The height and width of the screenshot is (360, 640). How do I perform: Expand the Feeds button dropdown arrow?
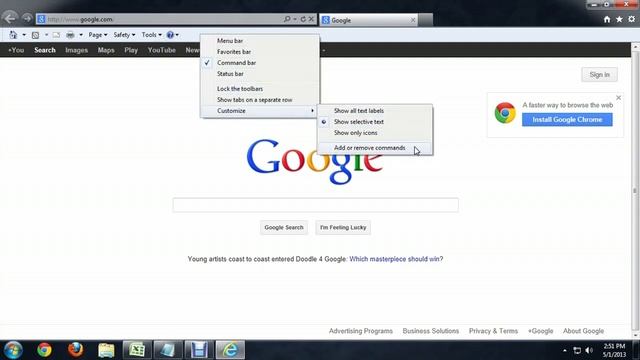(x=46, y=35)
